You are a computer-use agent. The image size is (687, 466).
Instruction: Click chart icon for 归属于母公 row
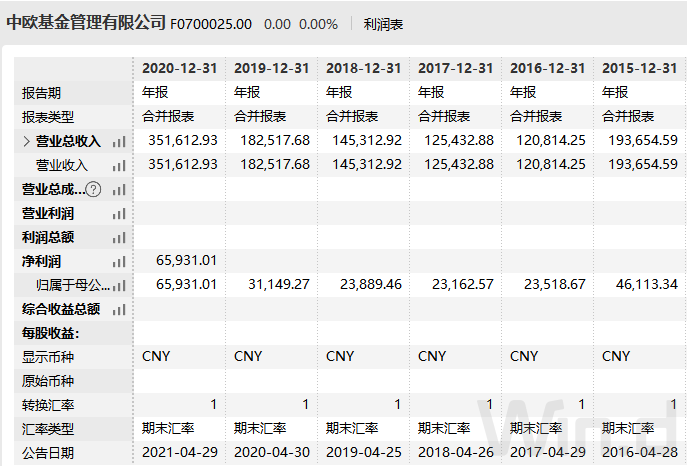[x=119, y=285]
